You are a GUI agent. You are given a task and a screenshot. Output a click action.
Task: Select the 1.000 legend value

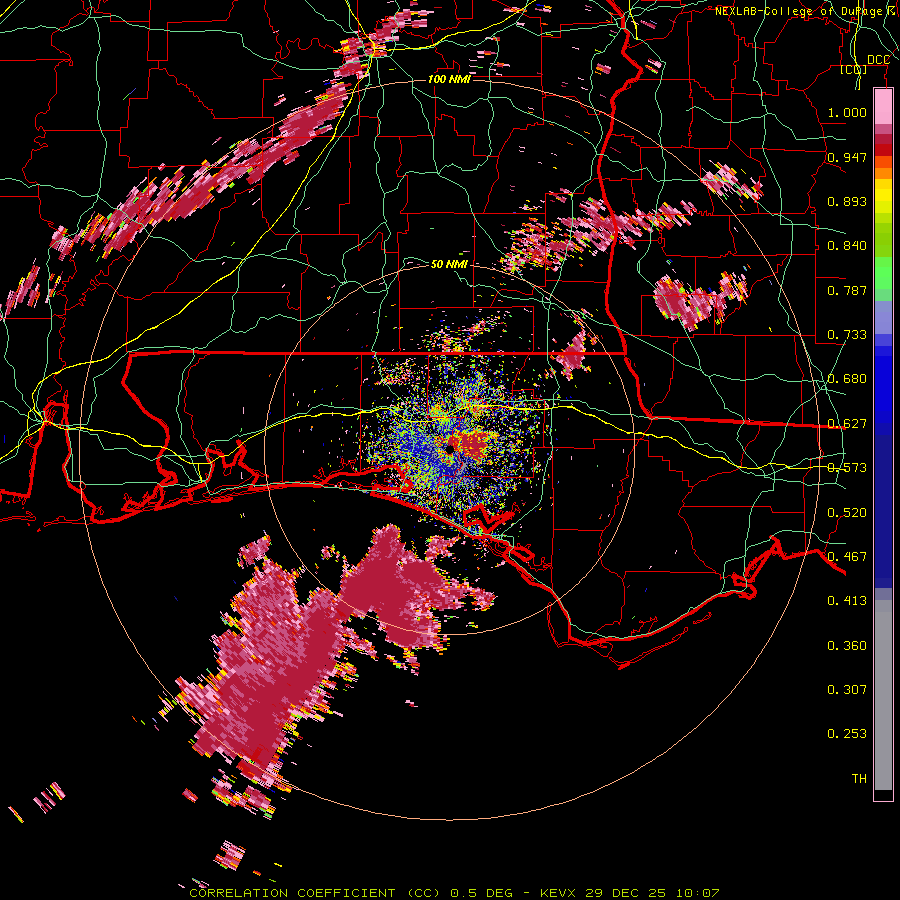click(847, 112)
